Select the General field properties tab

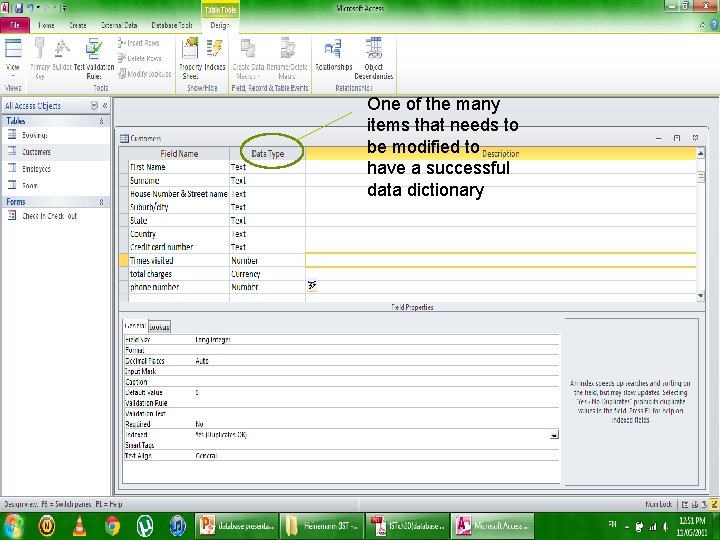coord(135,326)
